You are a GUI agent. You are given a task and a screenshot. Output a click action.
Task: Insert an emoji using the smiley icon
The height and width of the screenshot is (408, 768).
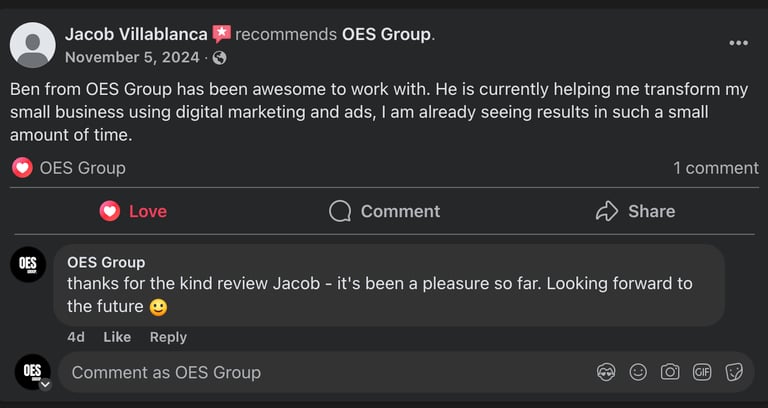tap(638, 372)
